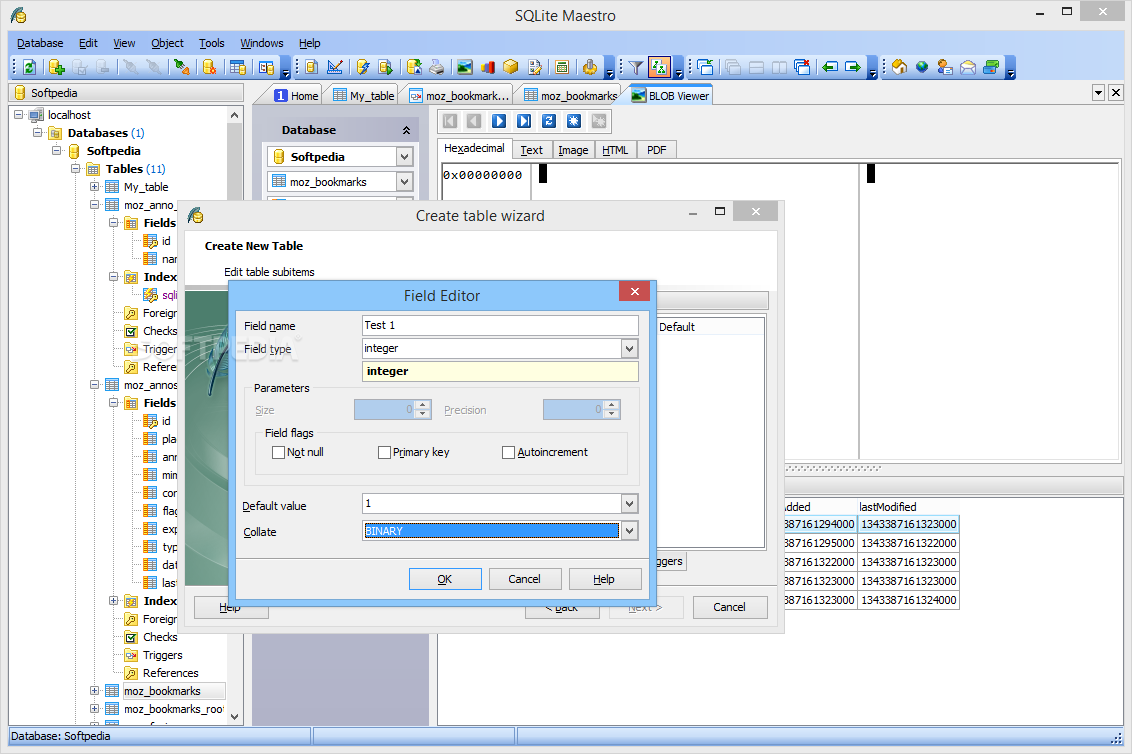1132x754 pixels.
Task: Click the explorer tree scroll down arrow
Action: point(235,716)
